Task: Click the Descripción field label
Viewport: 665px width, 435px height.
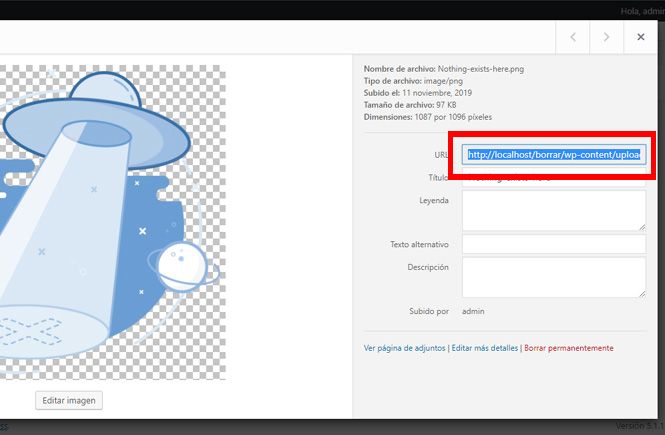Action: [x=427, y=267]
